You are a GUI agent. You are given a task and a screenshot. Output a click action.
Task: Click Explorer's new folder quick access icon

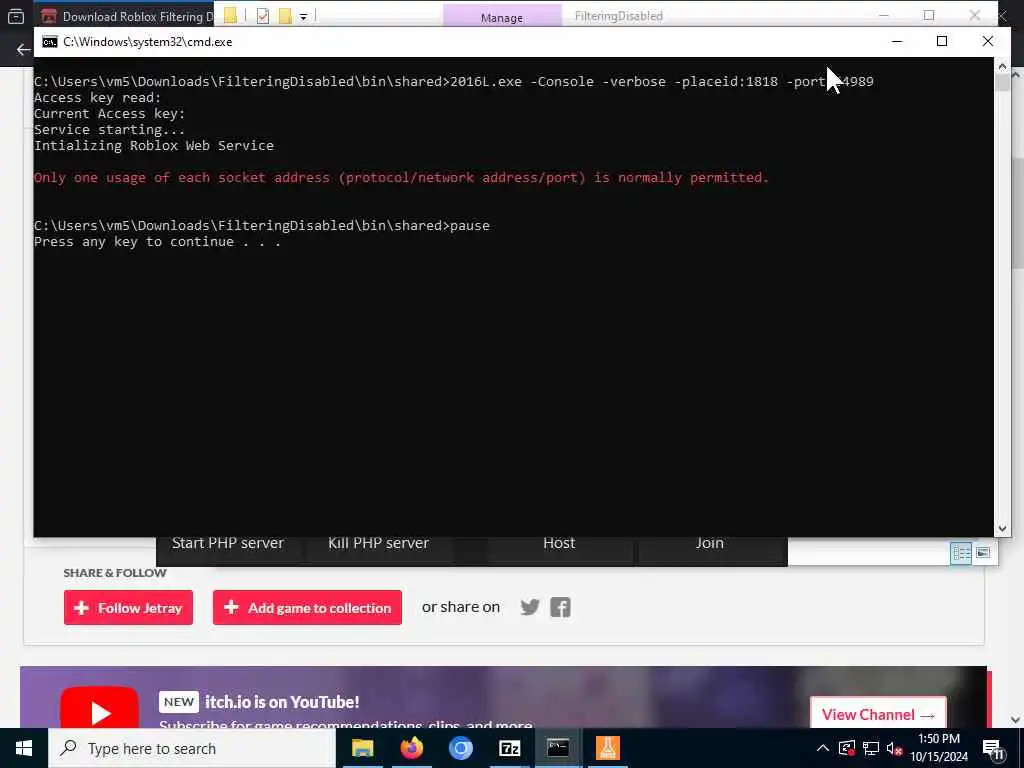(285, 16)
